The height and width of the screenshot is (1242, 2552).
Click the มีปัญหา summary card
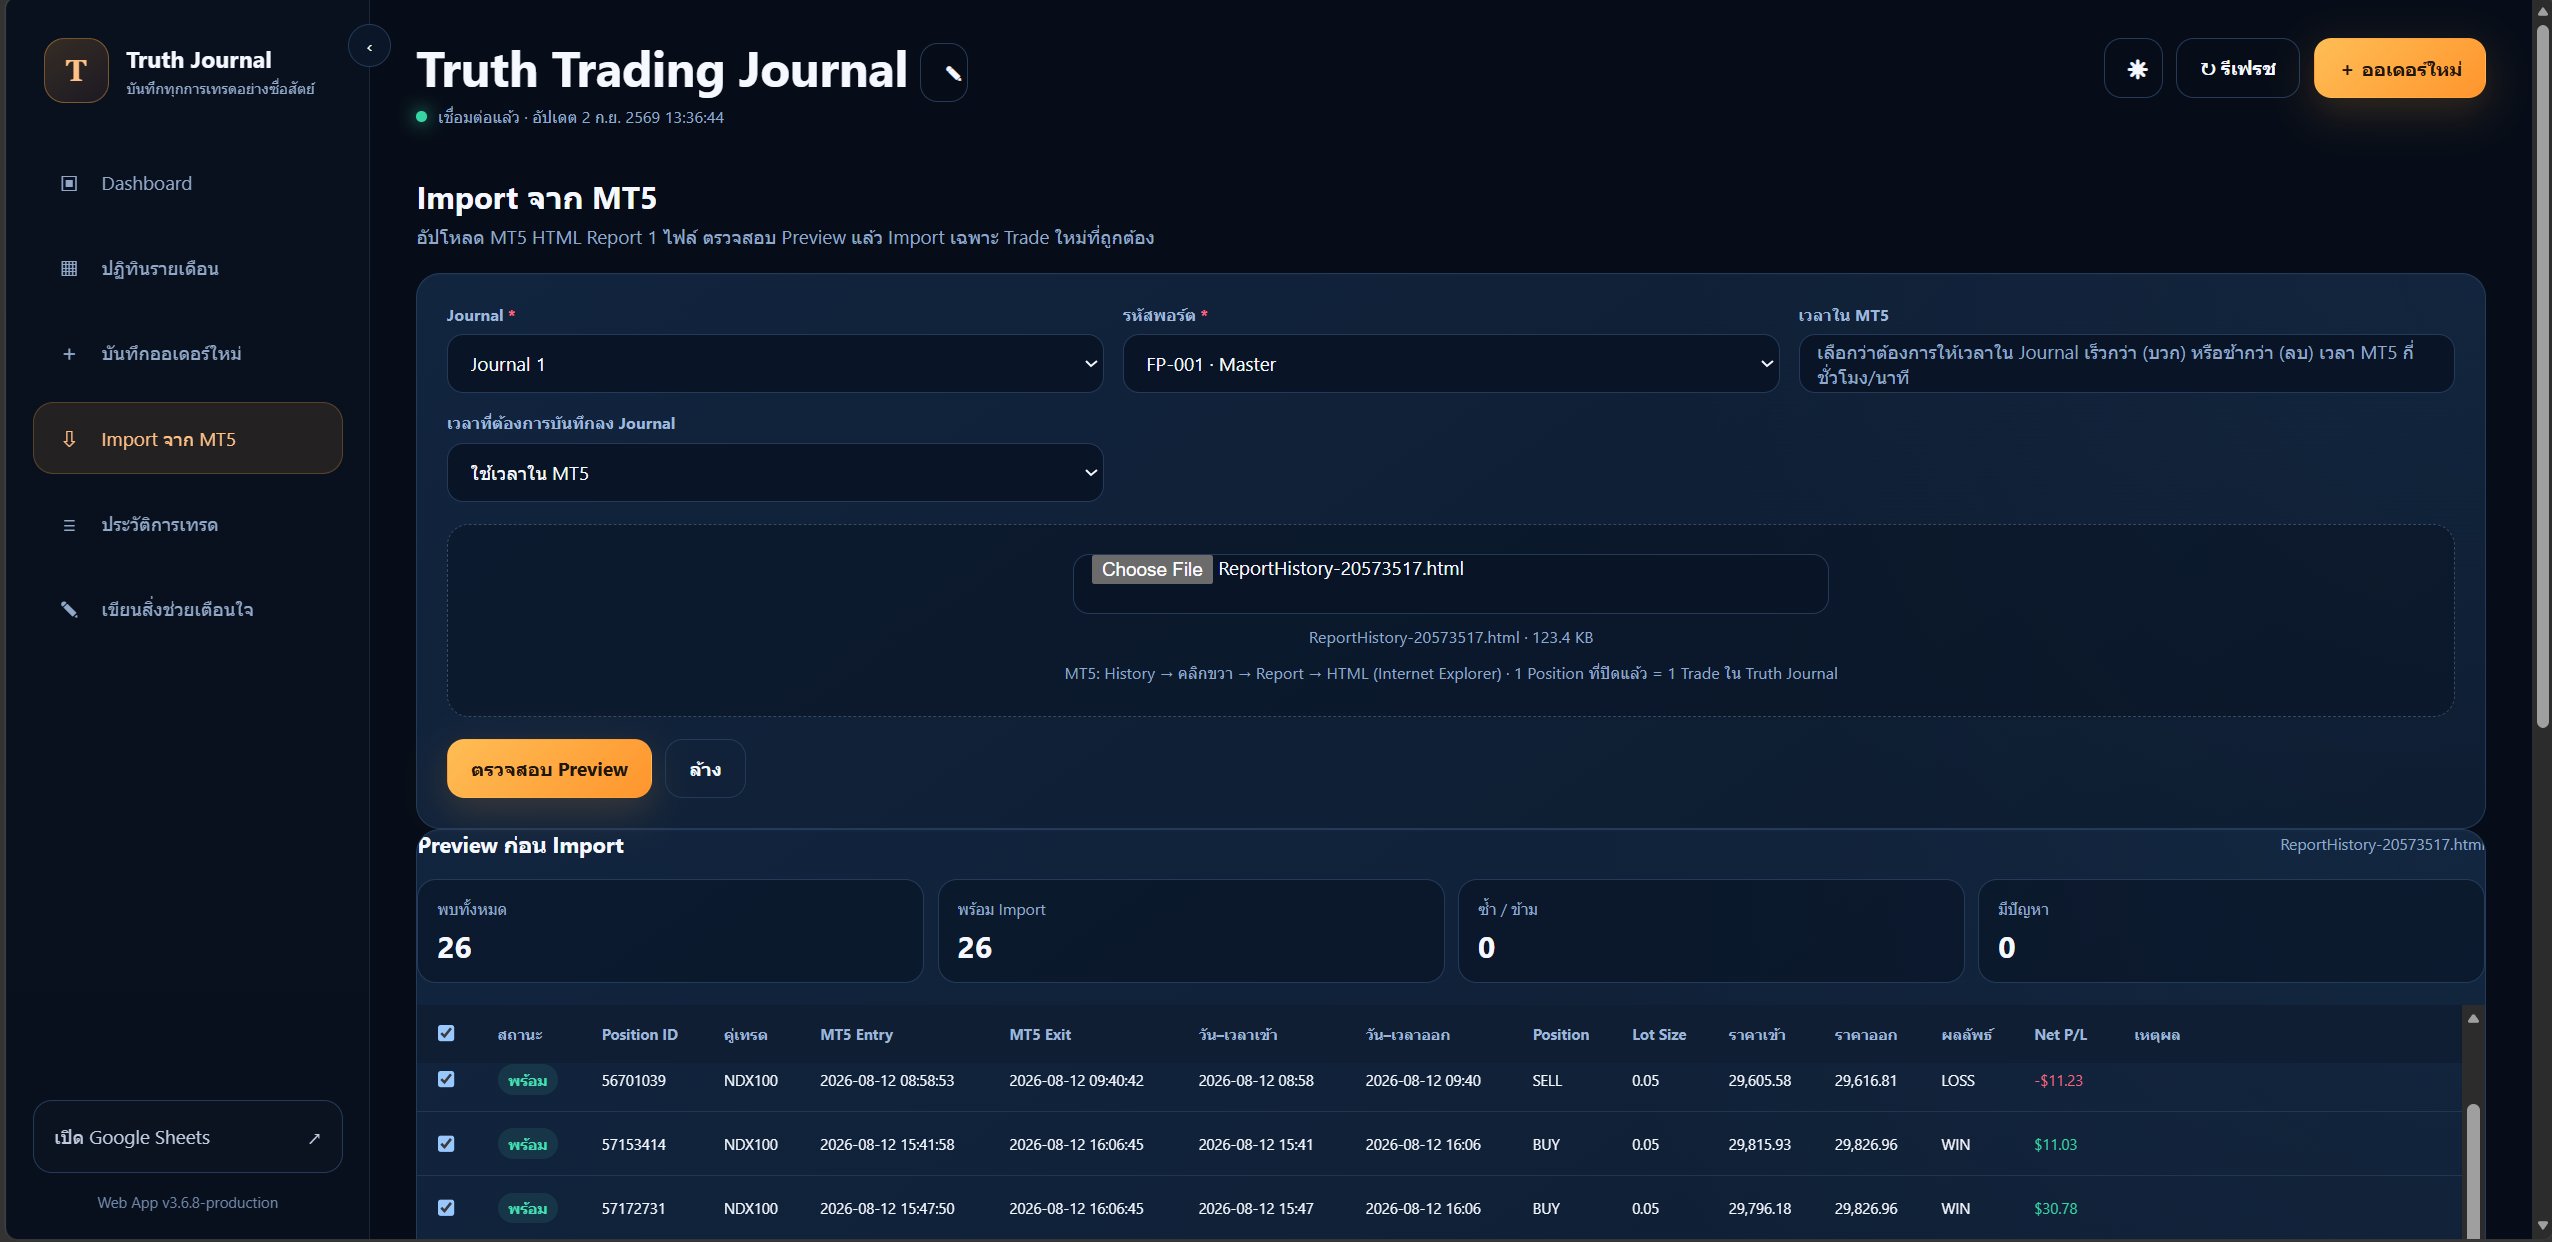pyautogui.click(x=2231, y=931)
